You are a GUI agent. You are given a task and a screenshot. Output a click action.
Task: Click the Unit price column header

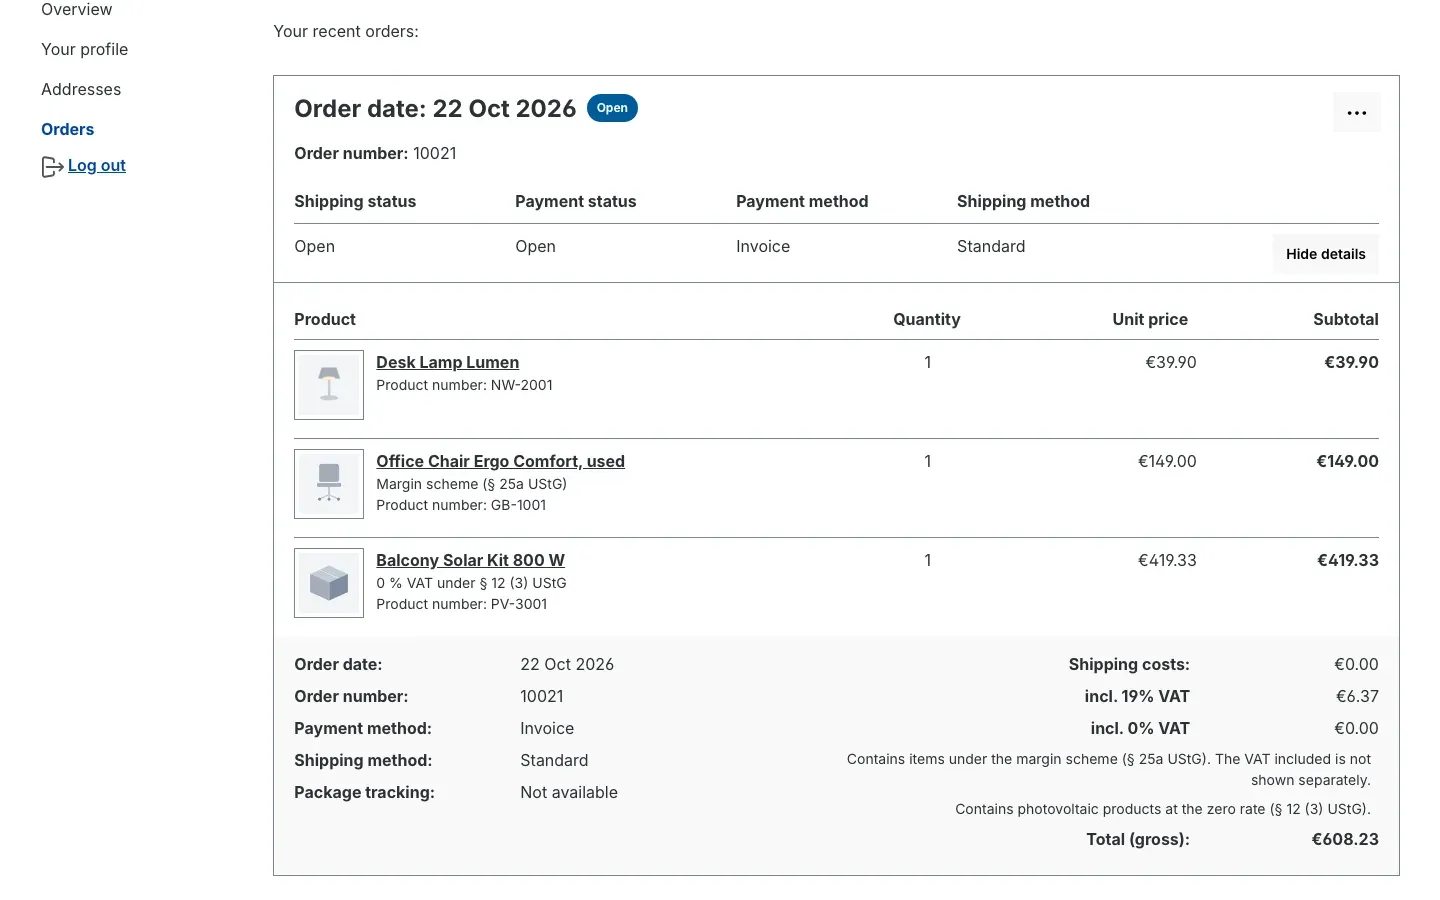pos(1150,320)
